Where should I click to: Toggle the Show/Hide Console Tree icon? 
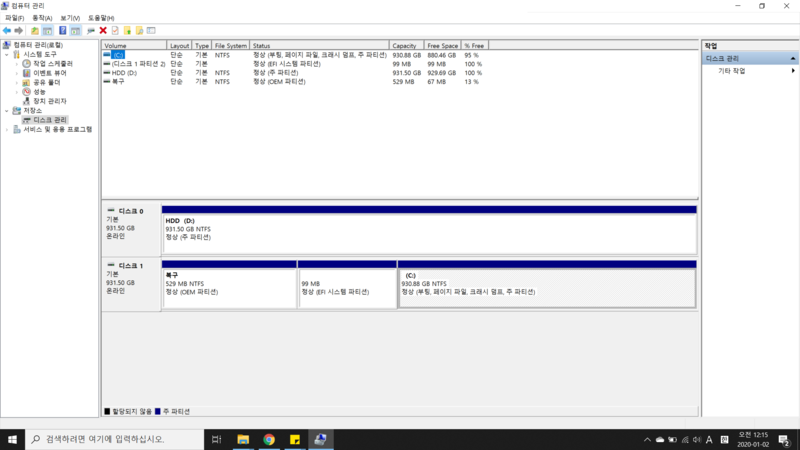[47, 31]
